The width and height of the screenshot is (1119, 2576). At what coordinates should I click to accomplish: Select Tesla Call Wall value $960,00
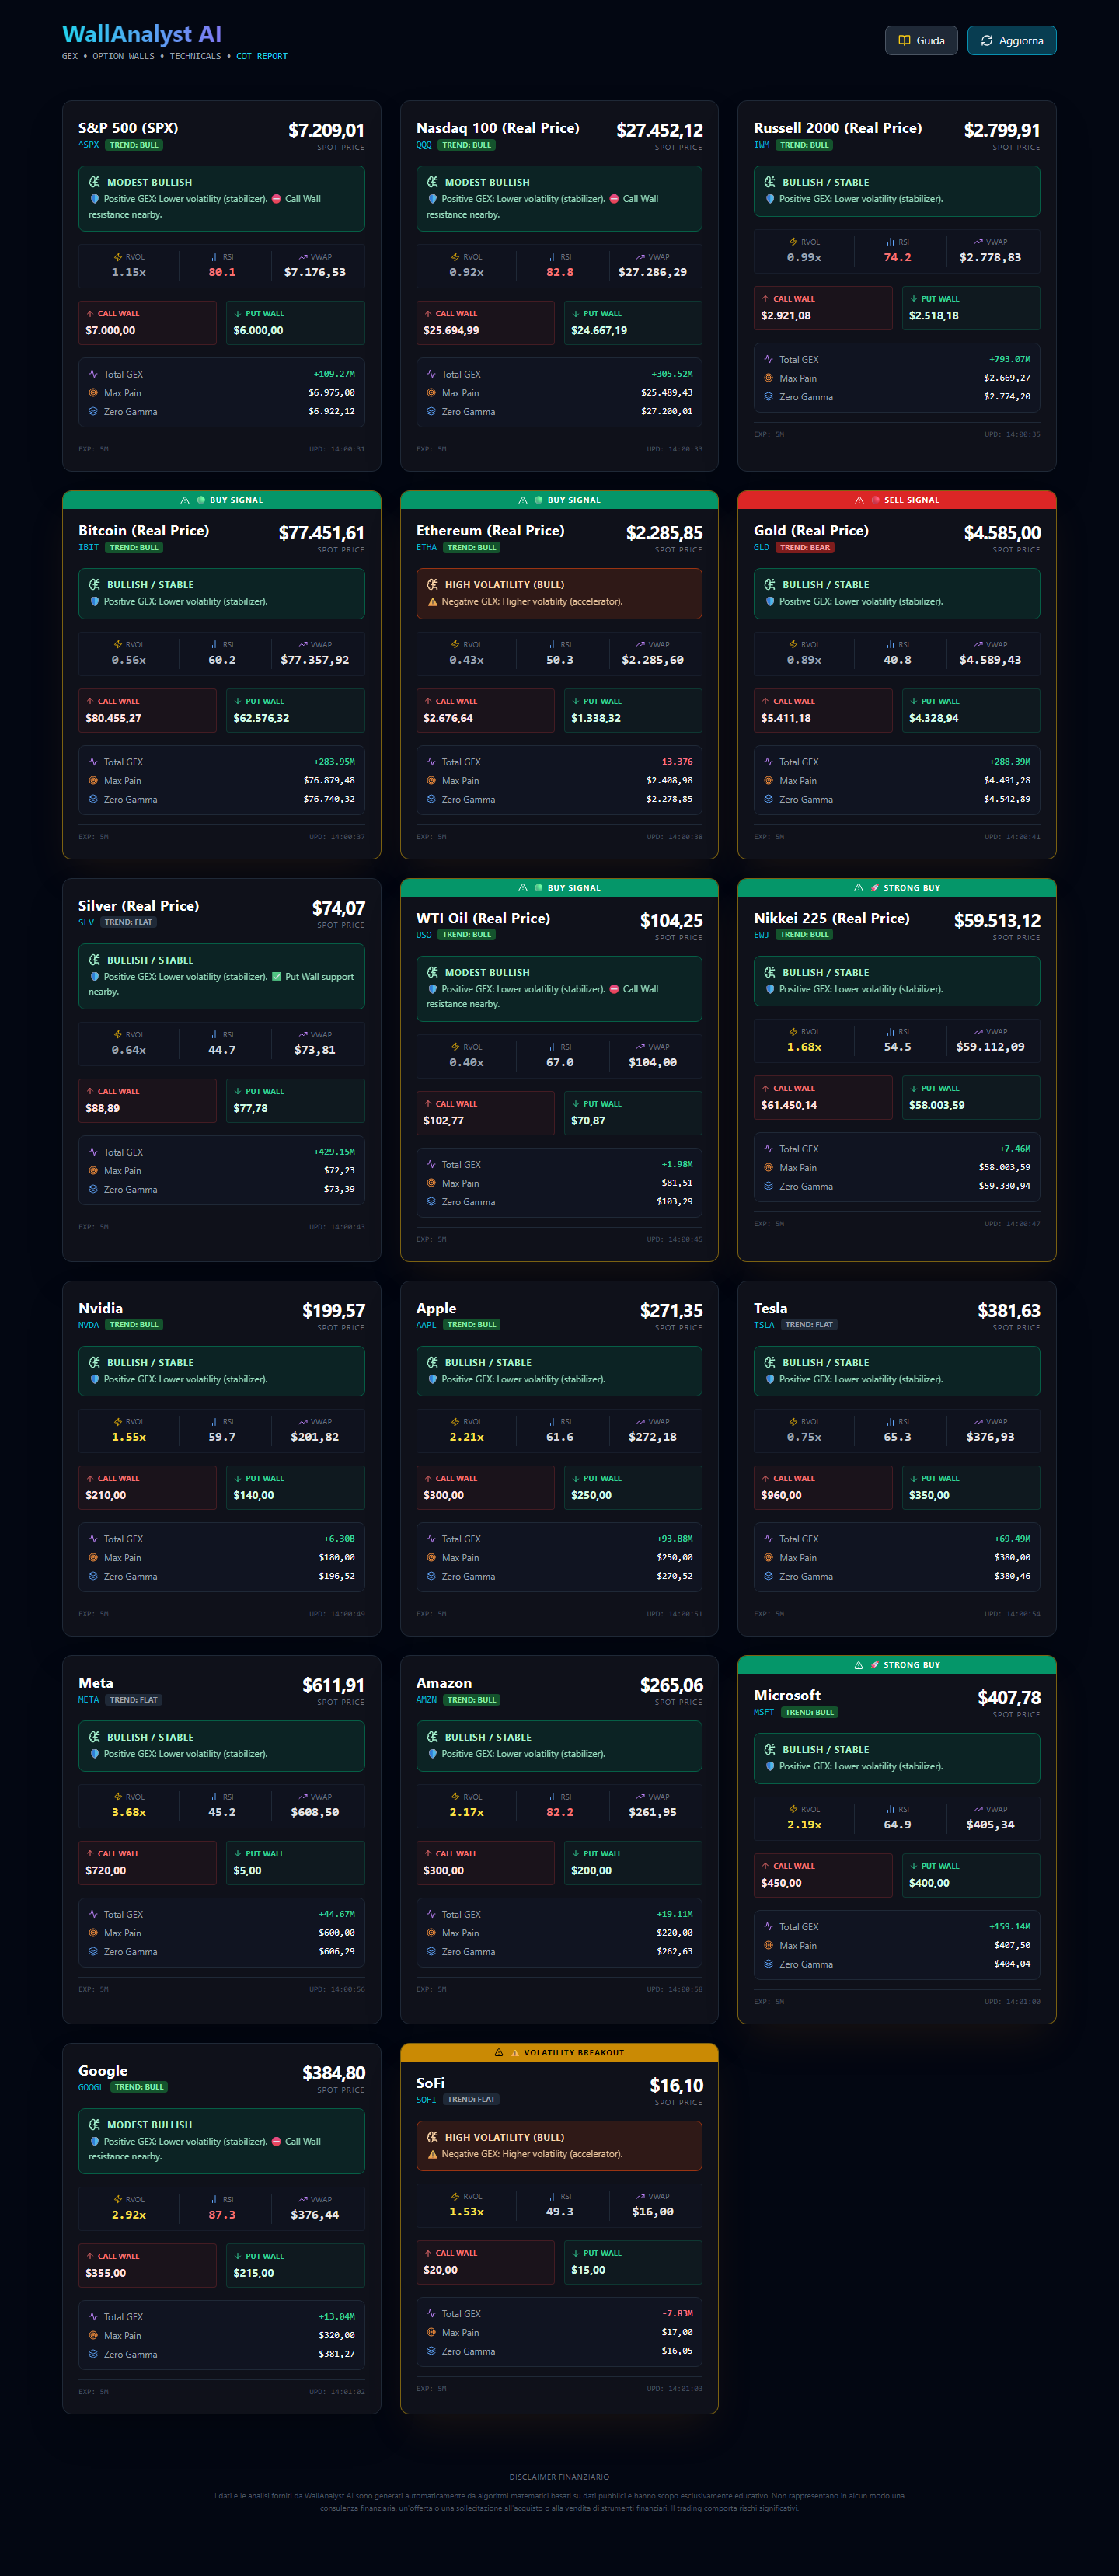(x=781, y=1495)
